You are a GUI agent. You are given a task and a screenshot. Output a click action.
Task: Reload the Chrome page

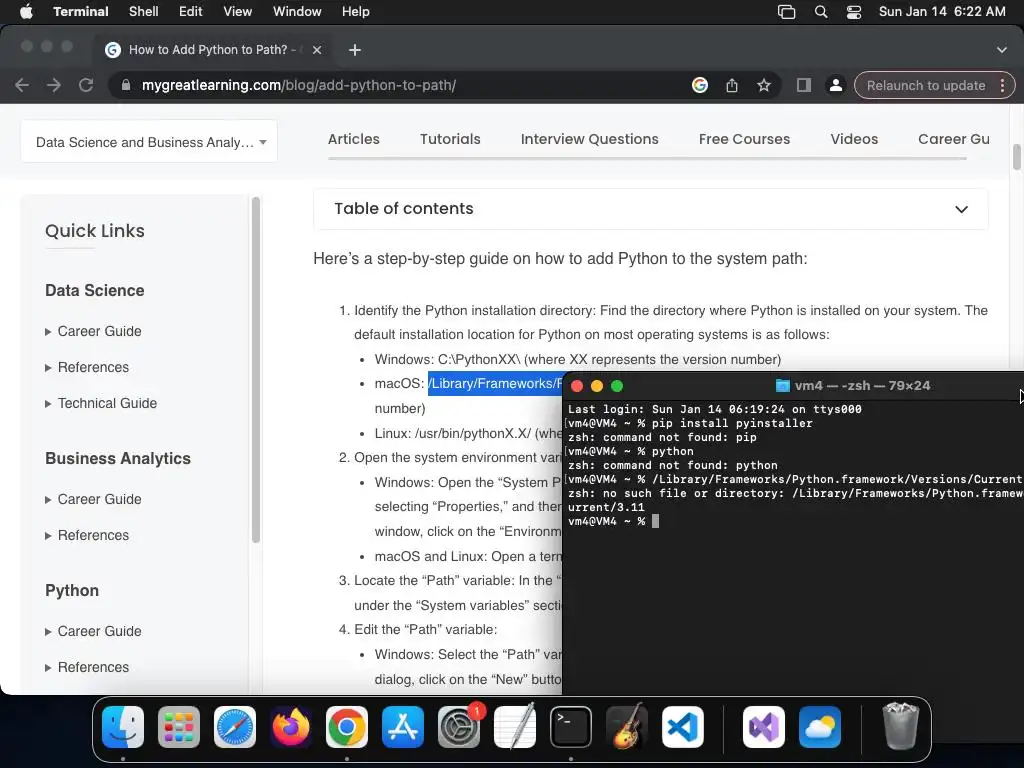coord(86,86)
